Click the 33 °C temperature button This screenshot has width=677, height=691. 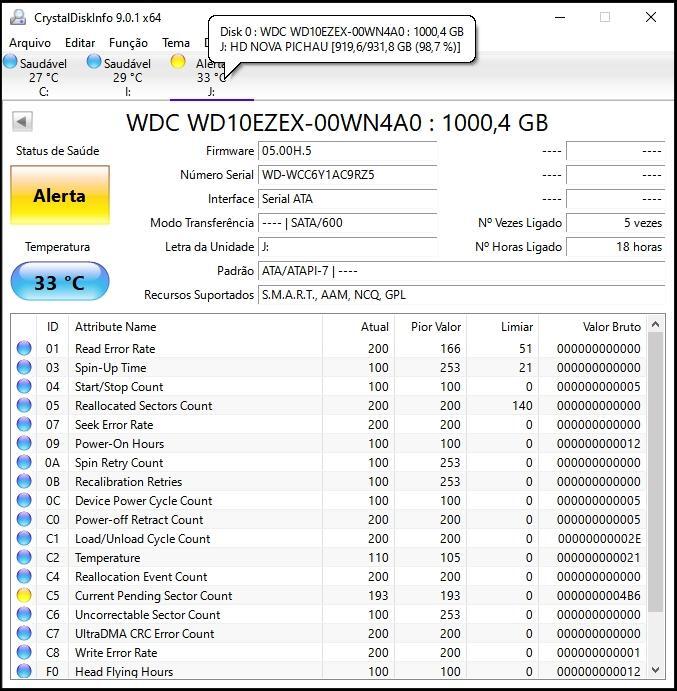(60, 282)
